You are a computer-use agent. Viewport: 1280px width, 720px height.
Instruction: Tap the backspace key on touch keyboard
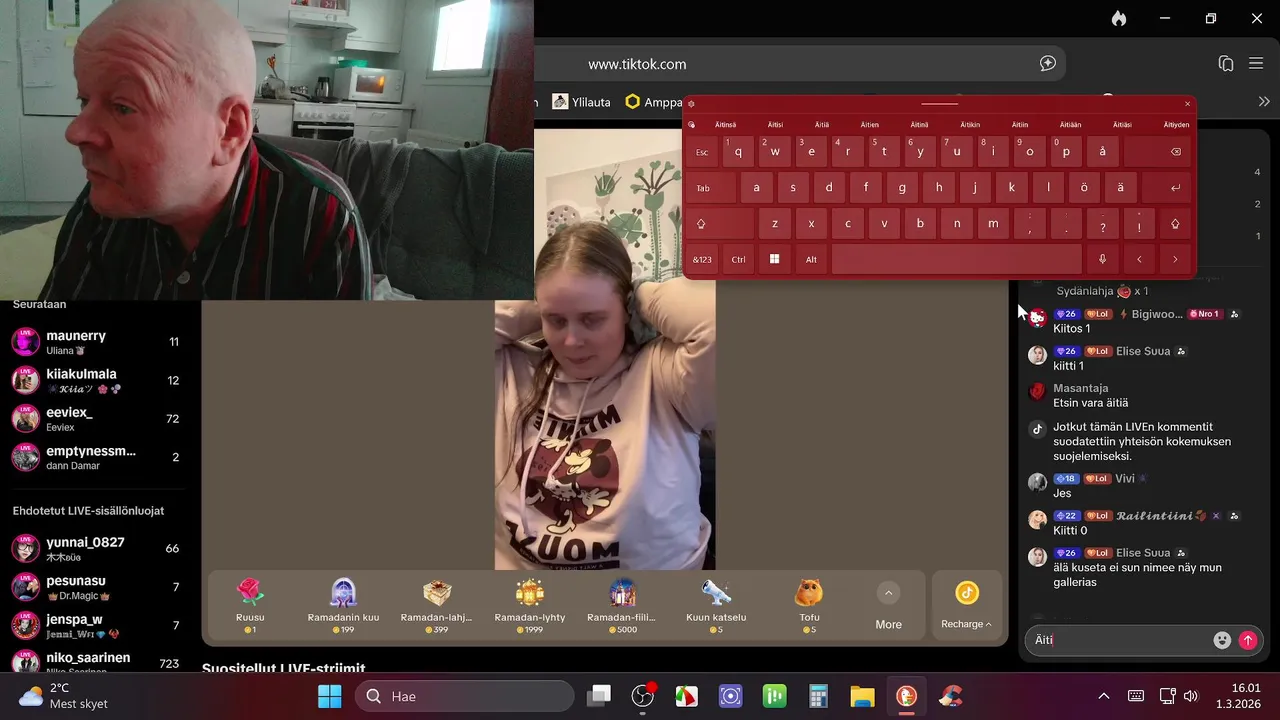coord(1159,152)
